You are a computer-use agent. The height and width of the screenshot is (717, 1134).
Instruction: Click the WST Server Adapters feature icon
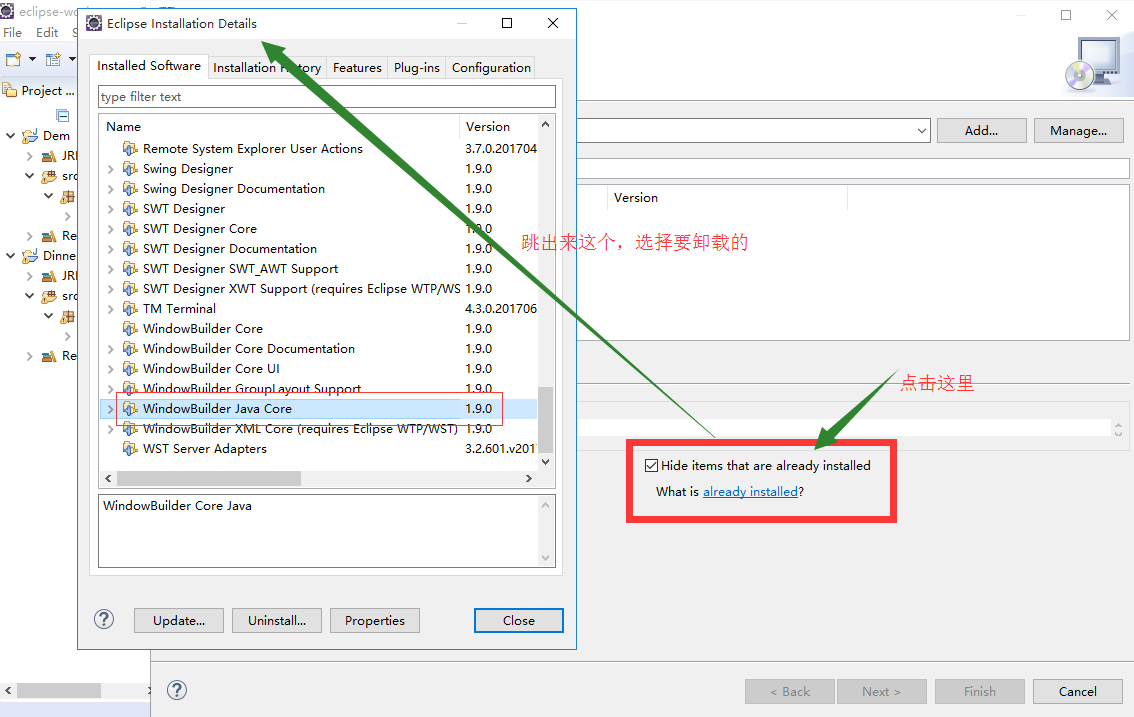[x=130, y=449]
